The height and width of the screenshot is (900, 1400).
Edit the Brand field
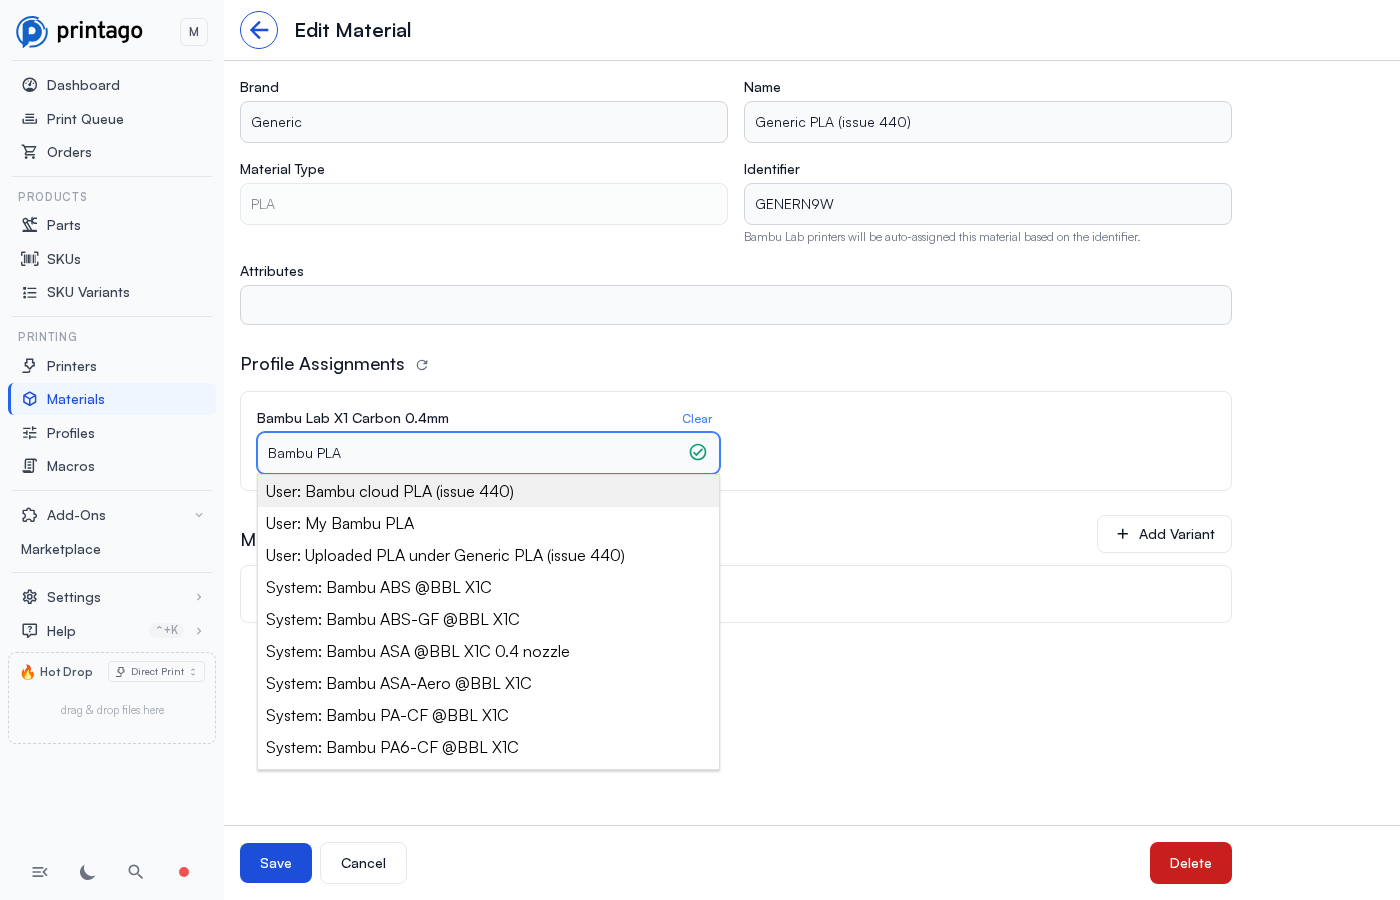pos(484,122)
